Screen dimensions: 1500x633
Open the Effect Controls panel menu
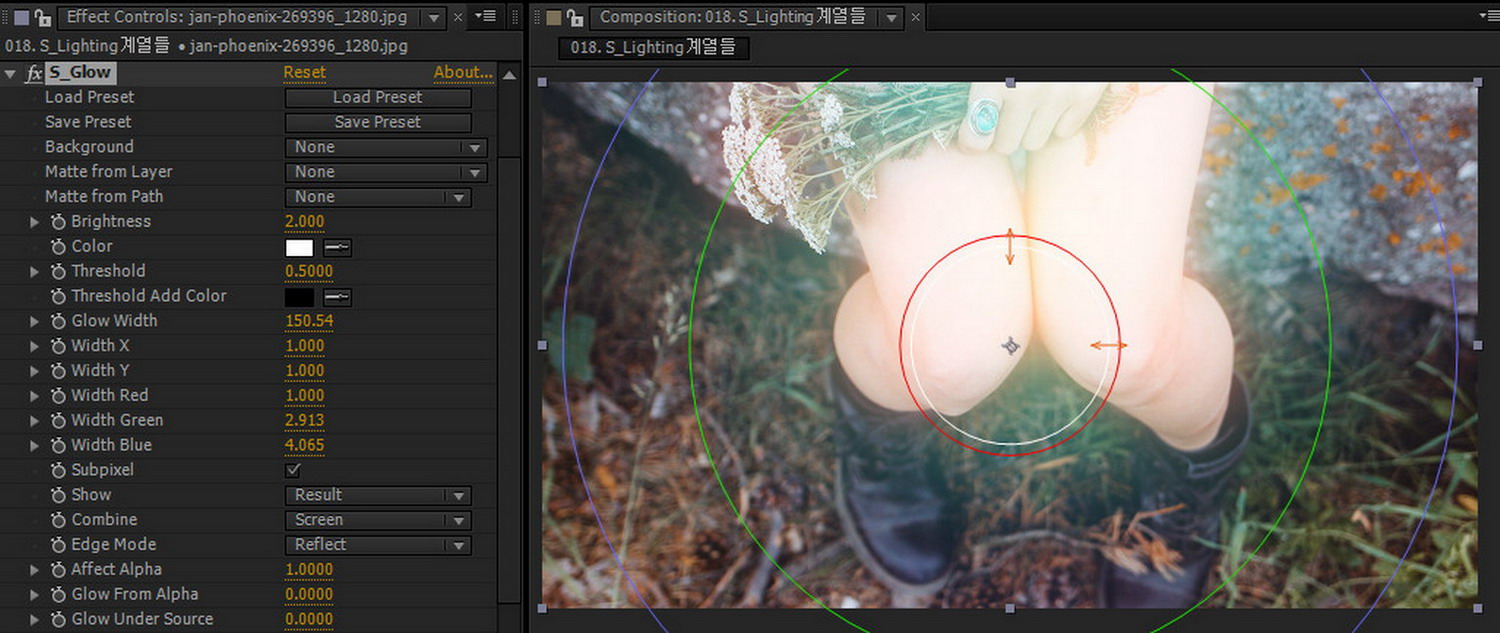pos(485,17)
